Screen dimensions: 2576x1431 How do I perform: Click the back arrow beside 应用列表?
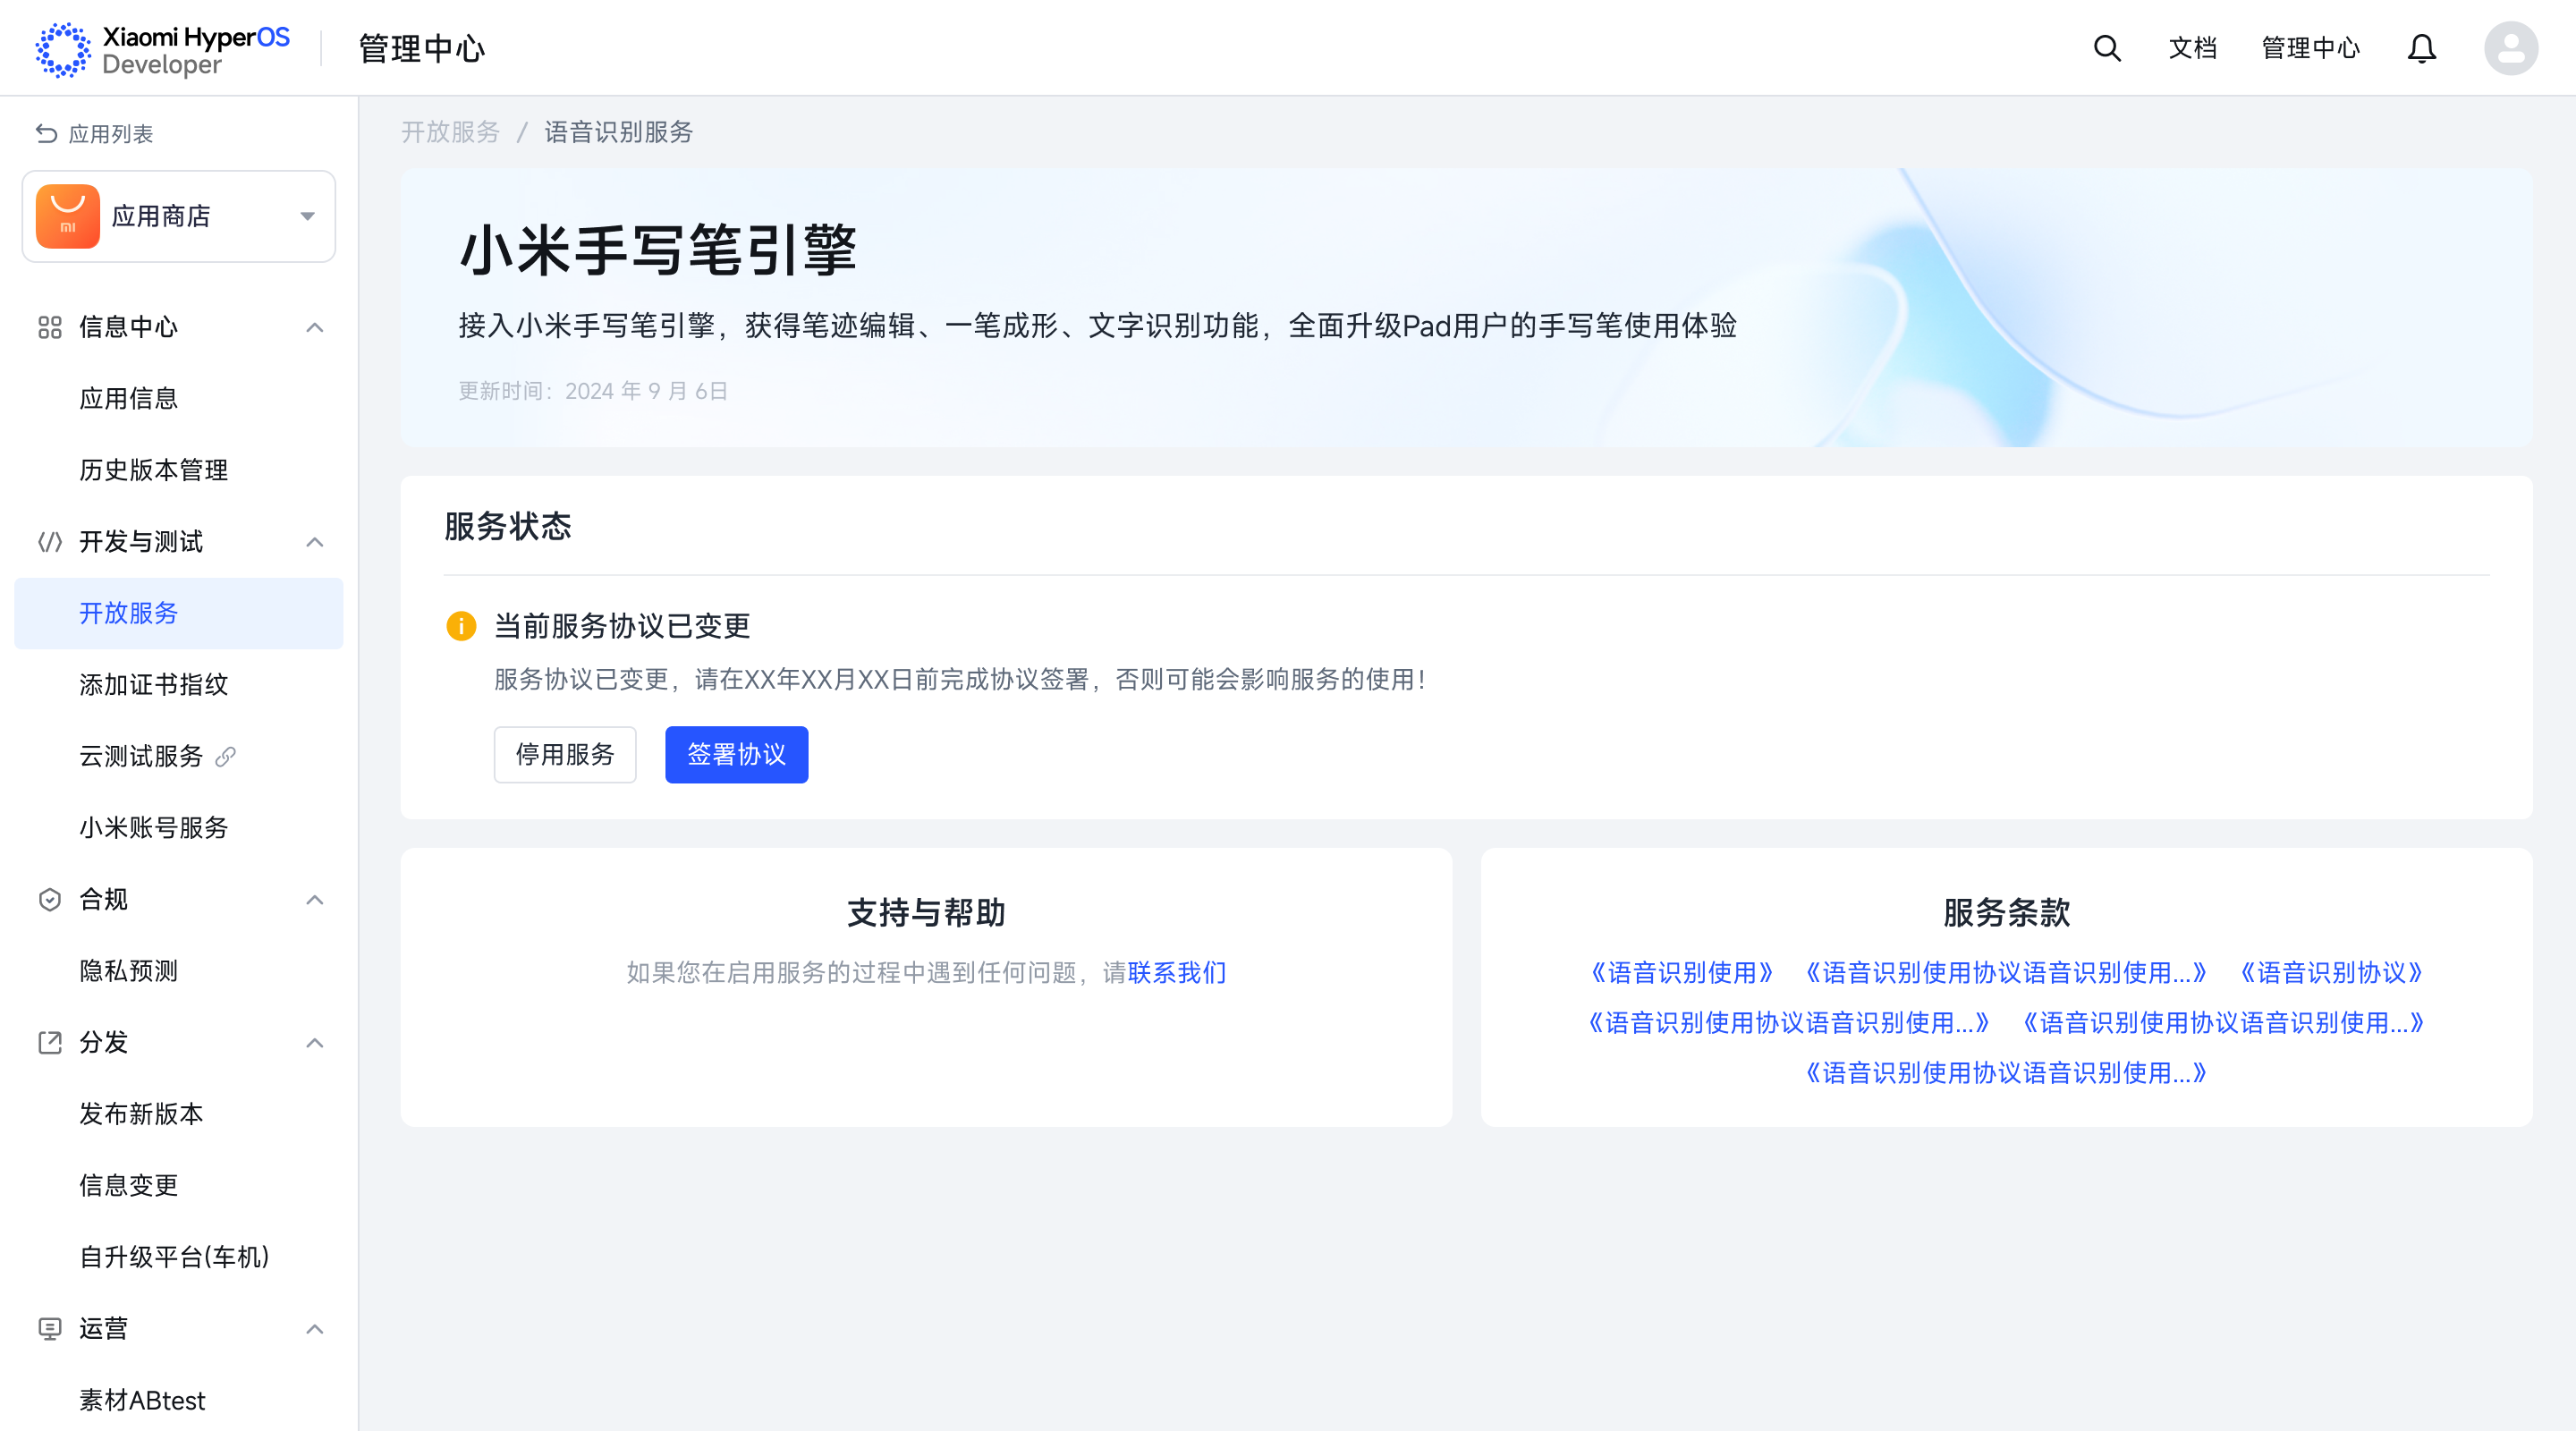click(x=46, y=133)
